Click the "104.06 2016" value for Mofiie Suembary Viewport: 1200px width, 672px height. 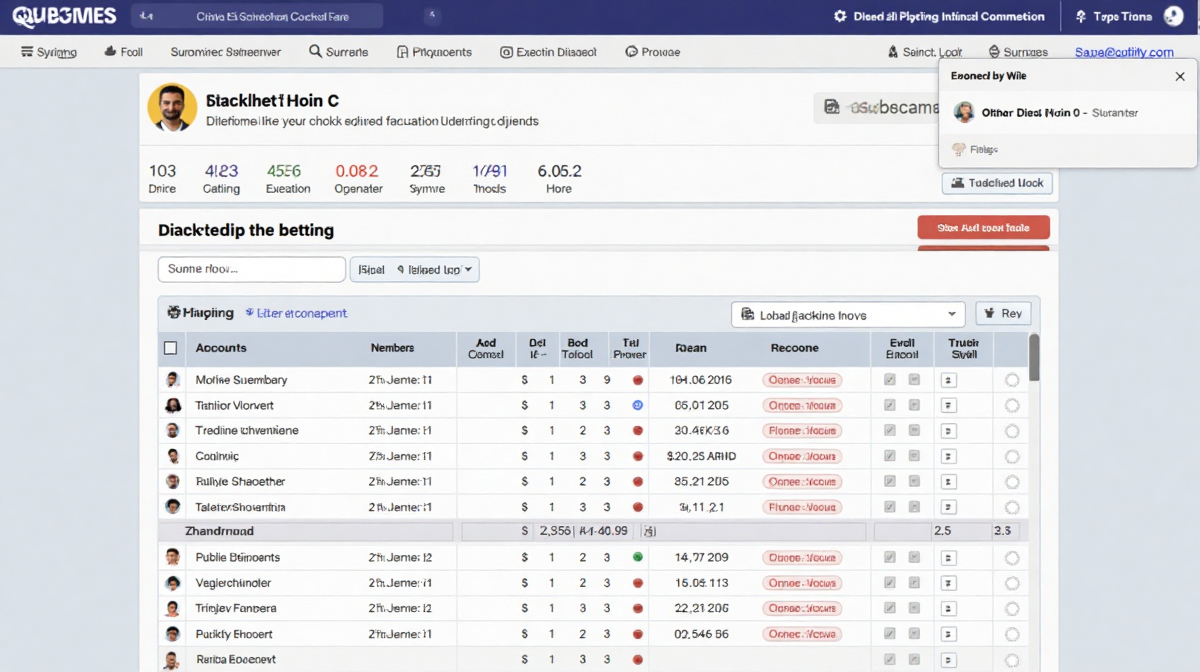point(700,380)
